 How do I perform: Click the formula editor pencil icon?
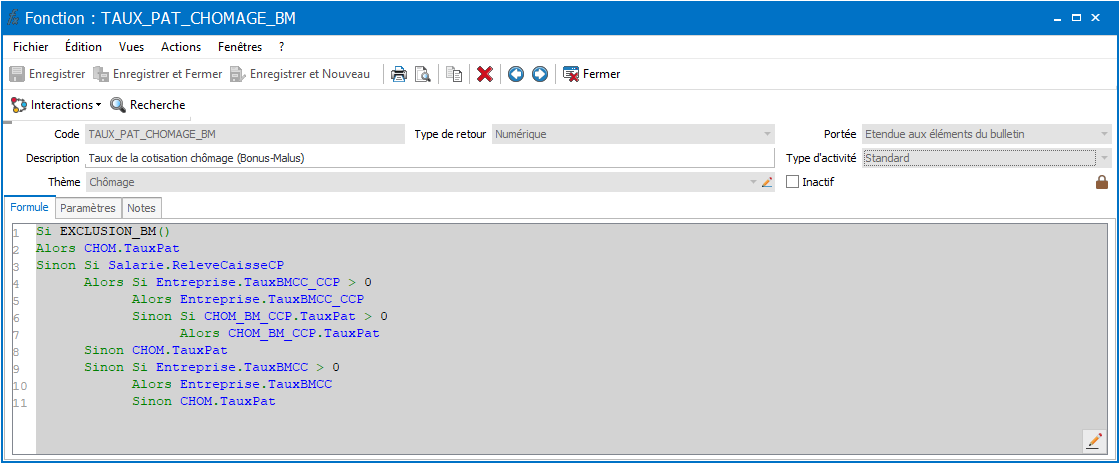tap(1094, 441)
